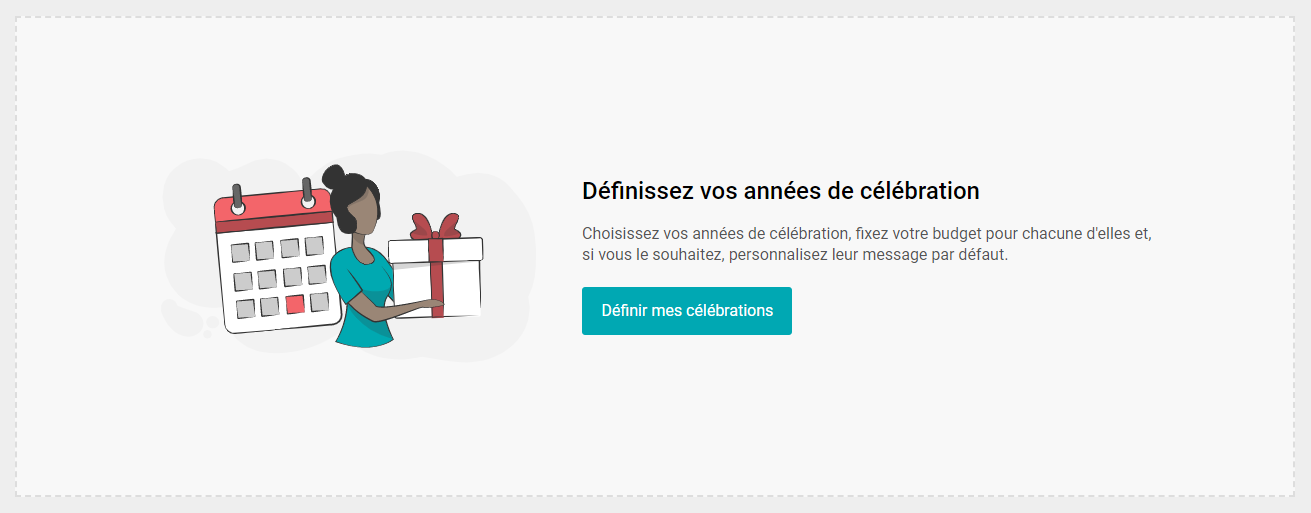Click the woman's black hair bun
Viewport: 1311px width, 513px height.
[x=333, y=176]
